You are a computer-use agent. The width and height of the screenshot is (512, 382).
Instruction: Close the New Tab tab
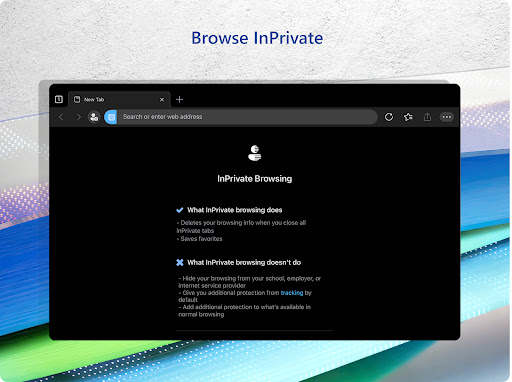[162, 100]
